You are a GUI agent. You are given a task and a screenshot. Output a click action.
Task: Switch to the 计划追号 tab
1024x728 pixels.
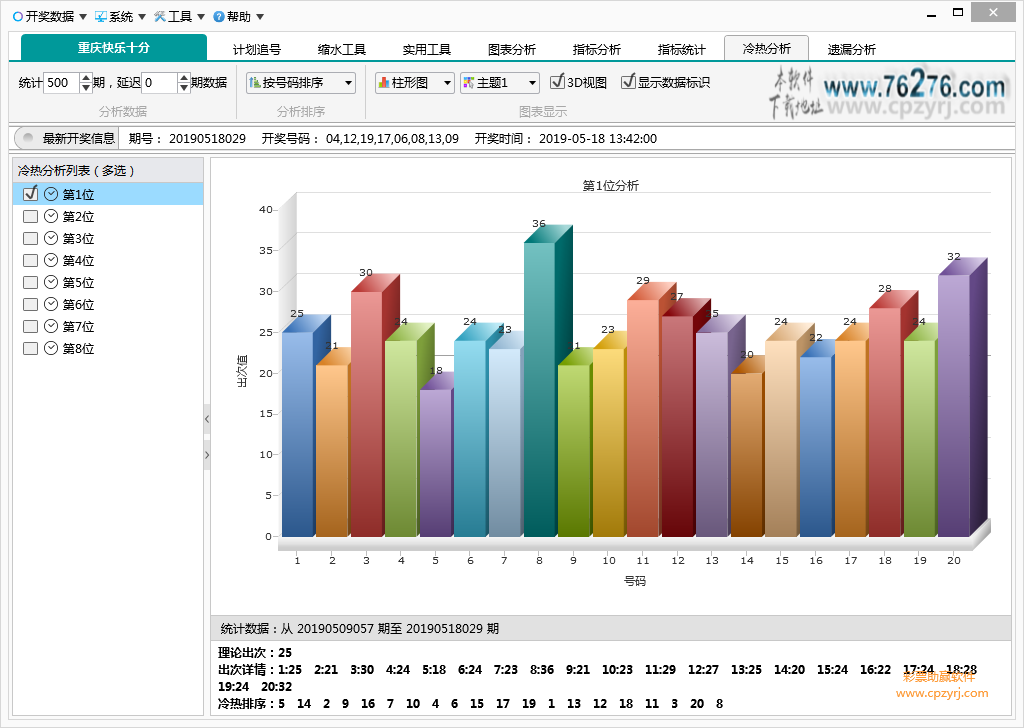coord(257,49)
